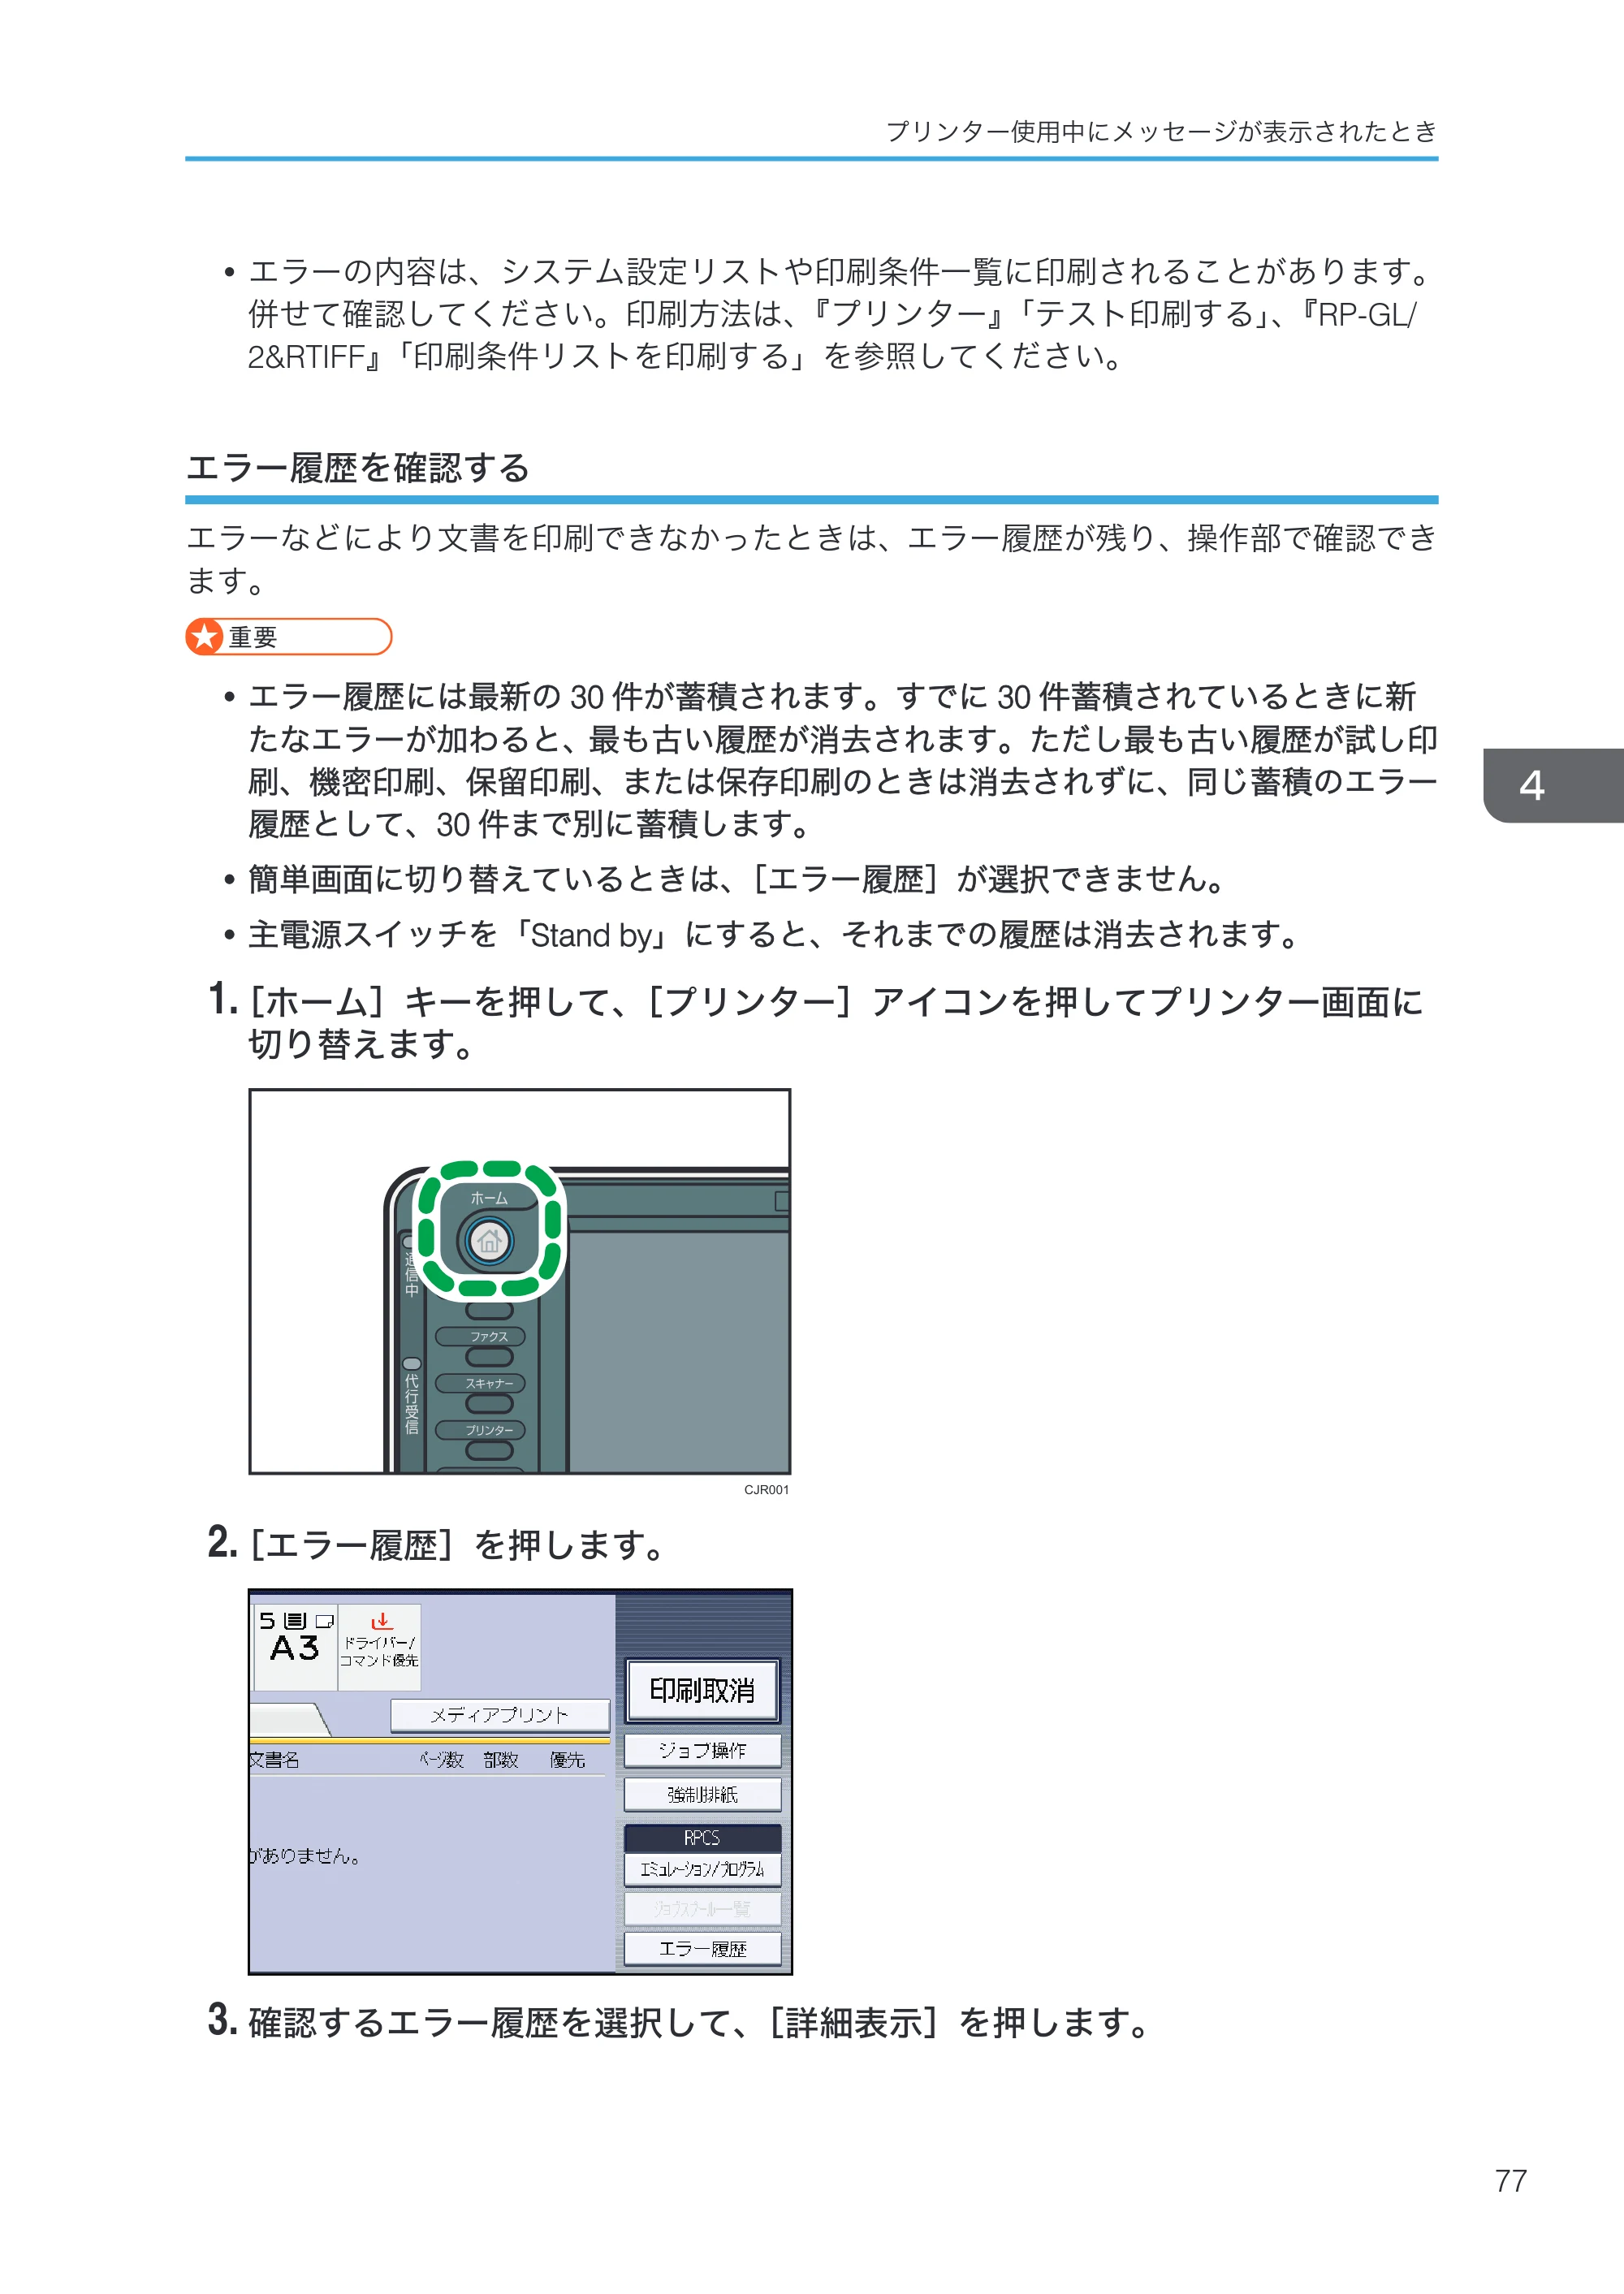Click the 強制排紙 button
This screenshot has height=2294, width=1624.
(x=702, y=1794)
